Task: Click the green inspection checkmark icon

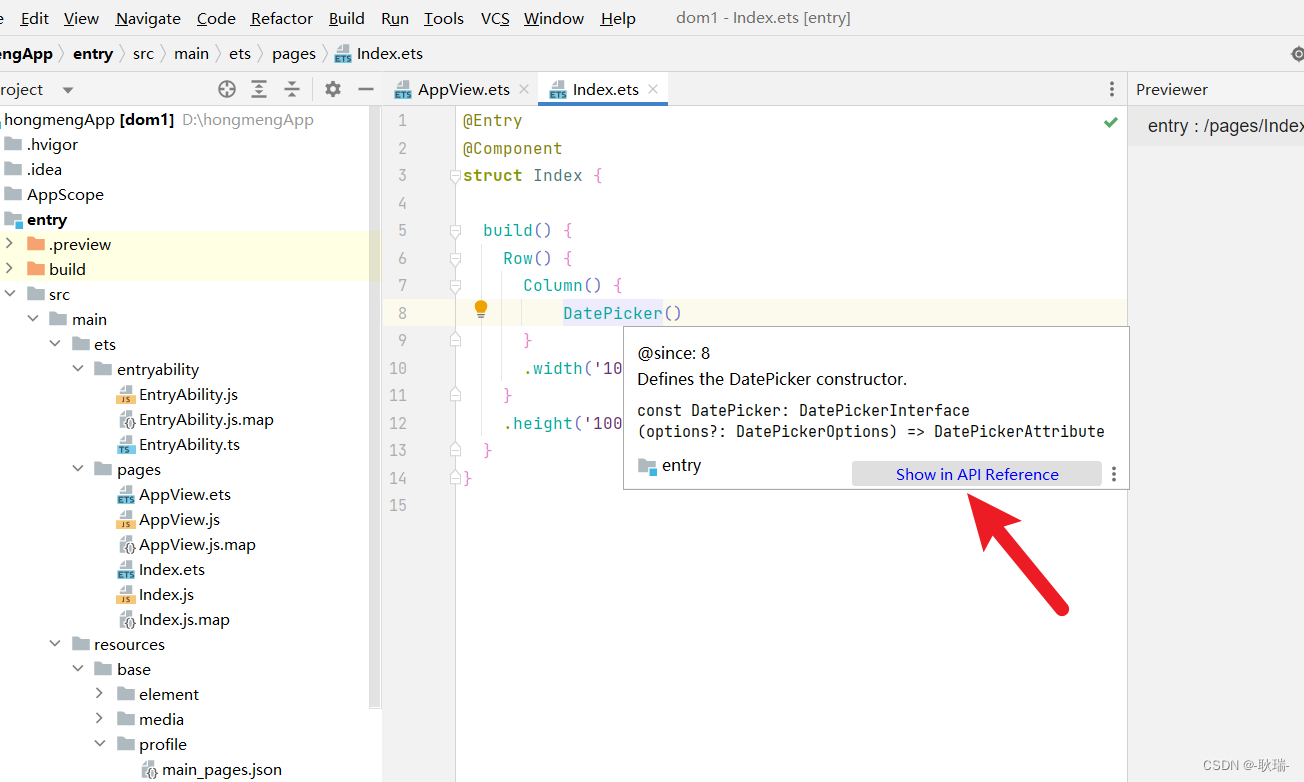Action: click(x=1111, y=122)
